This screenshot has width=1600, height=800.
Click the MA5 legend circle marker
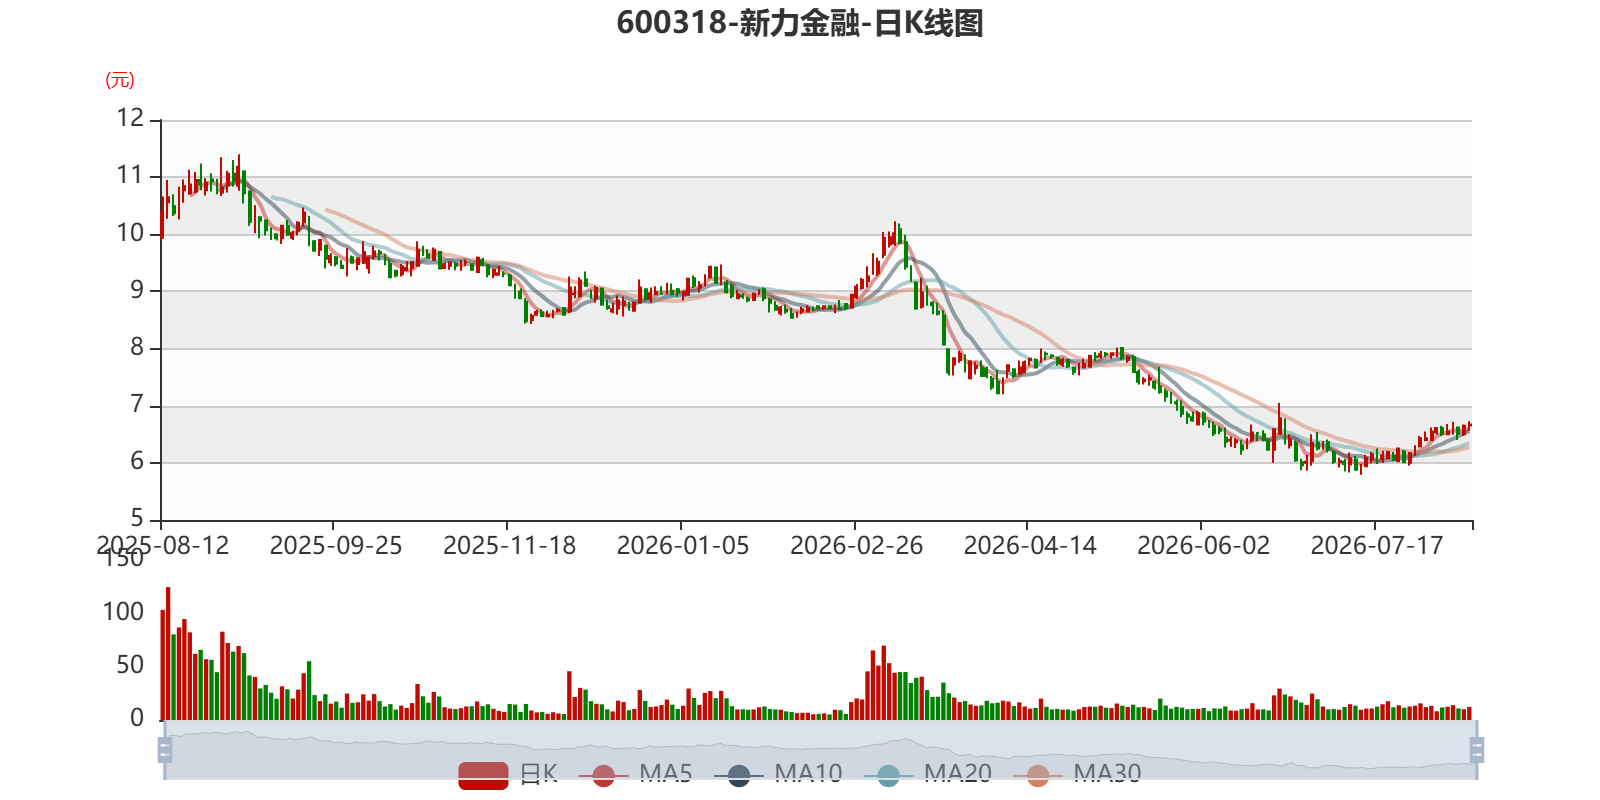pyautogui.click(x=603, y=775)
